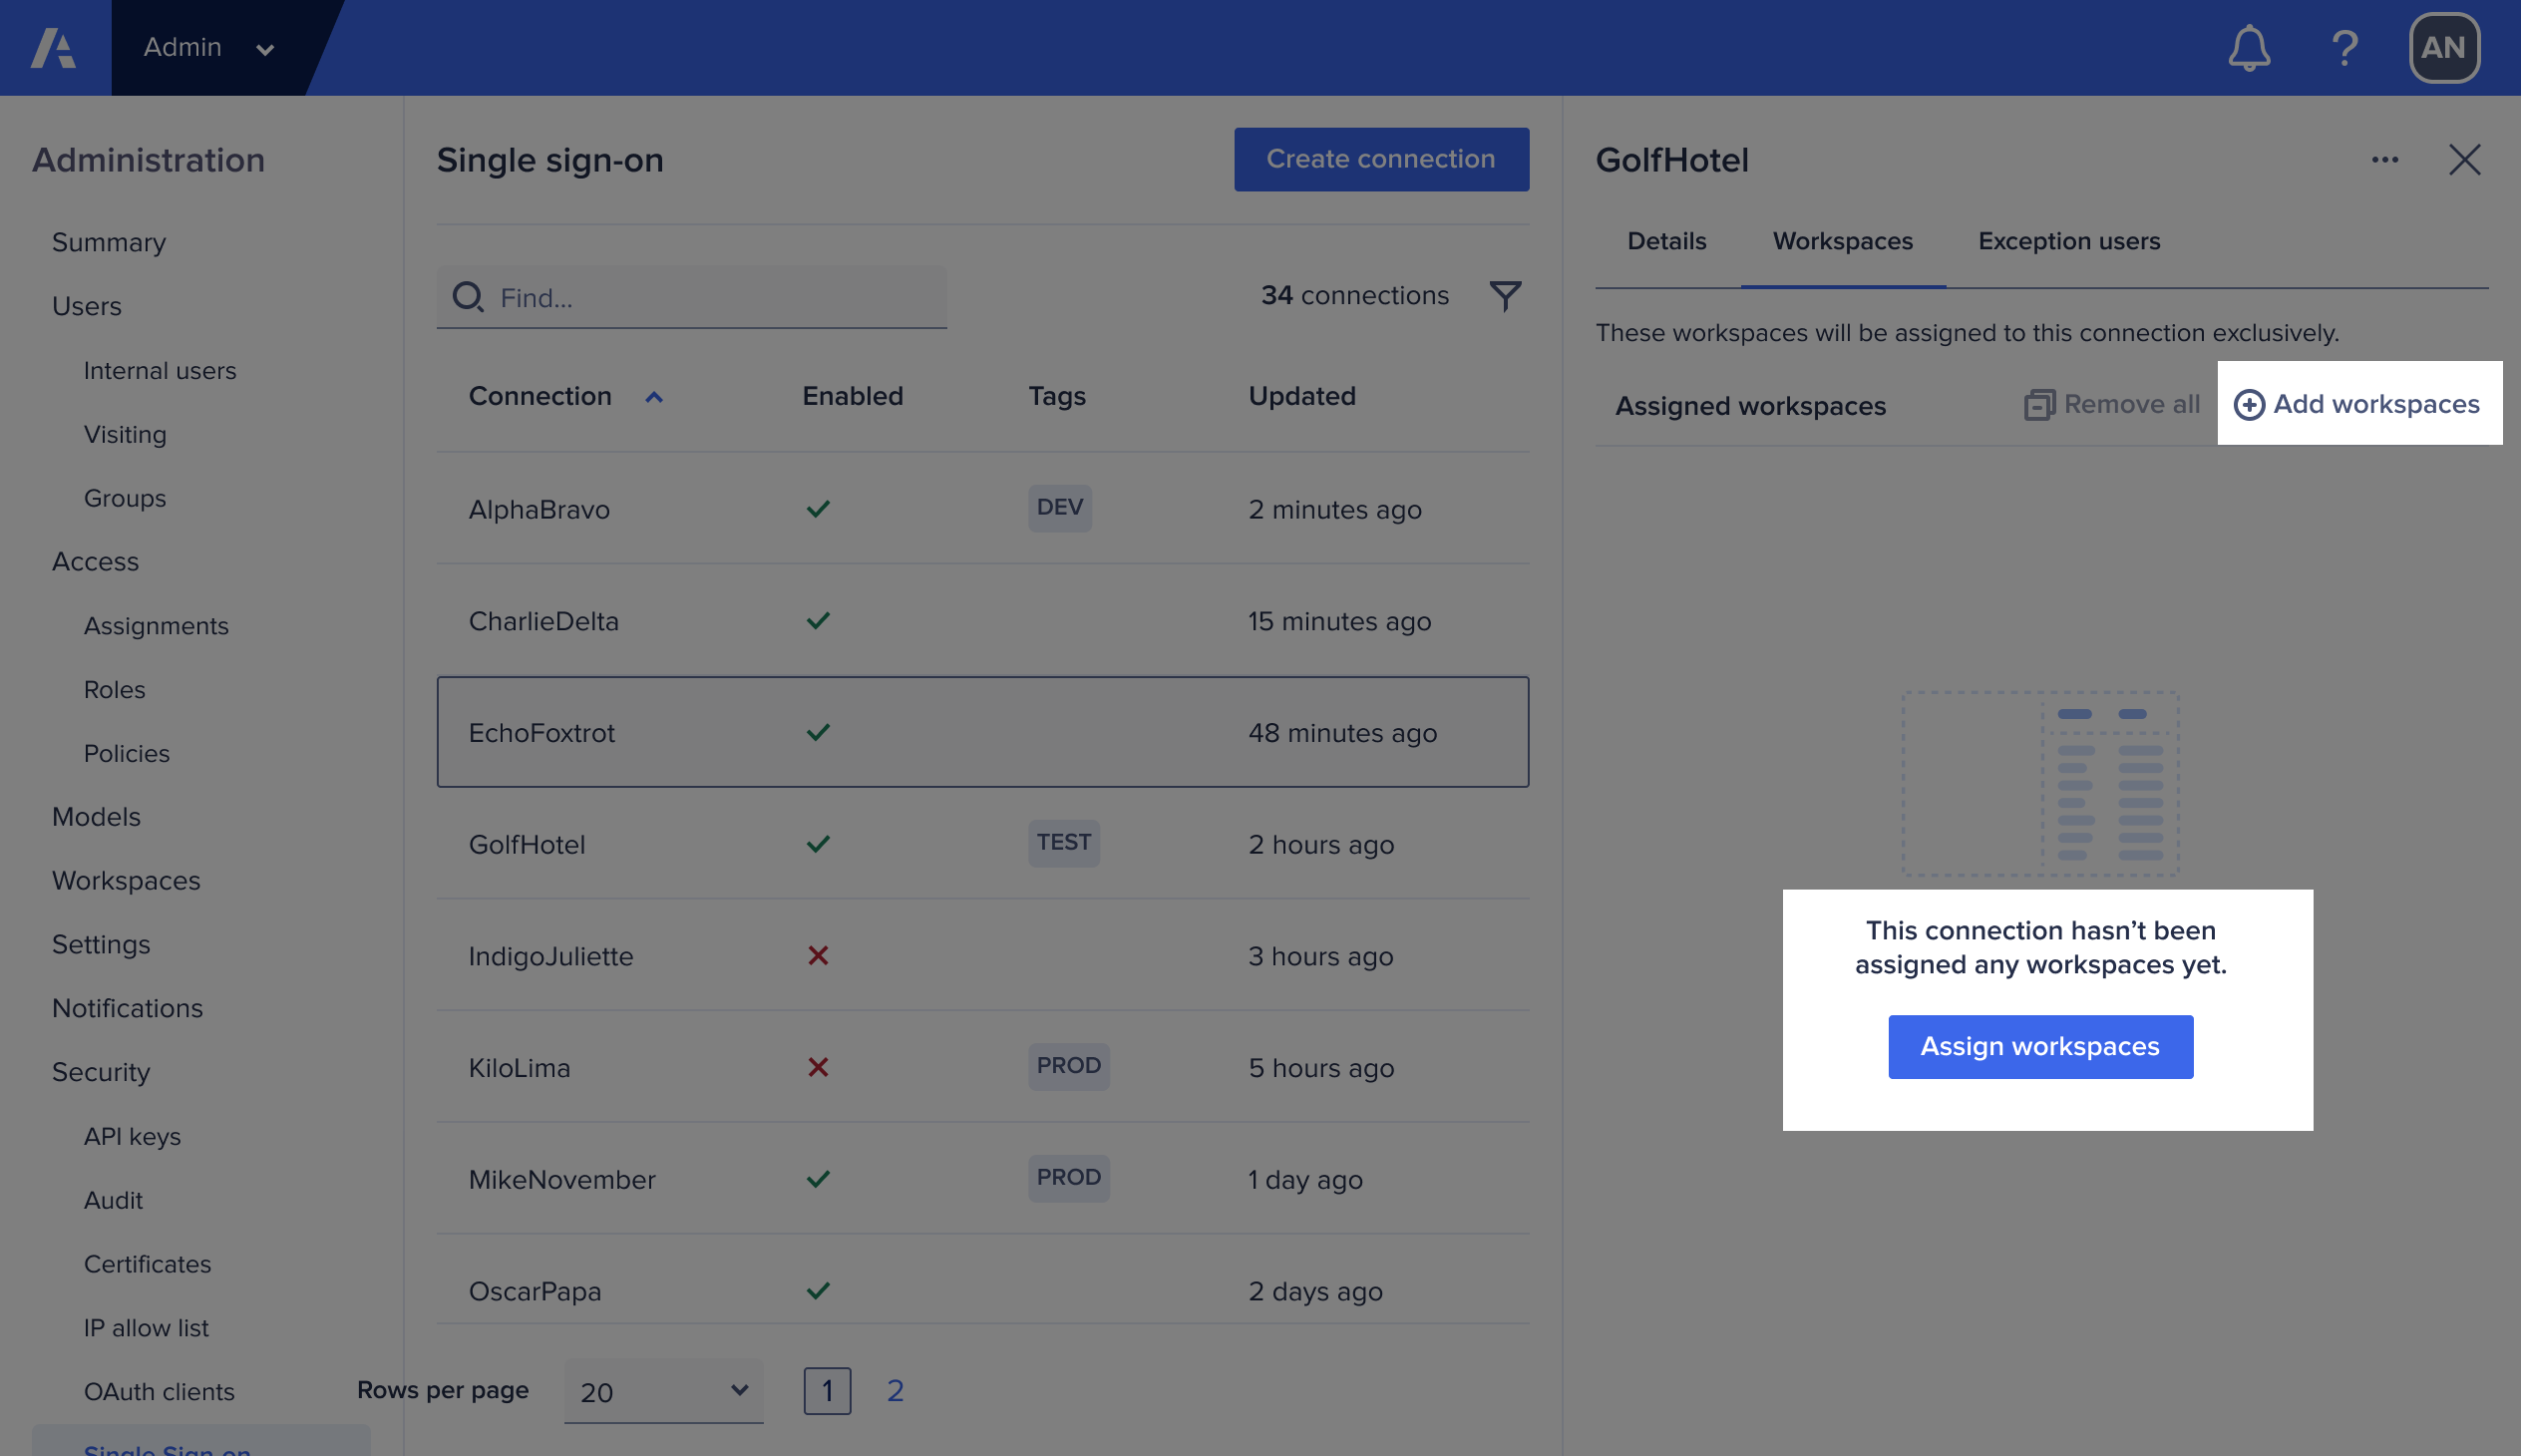Open the AN user avatar menu

click(x=2444, y=47)
